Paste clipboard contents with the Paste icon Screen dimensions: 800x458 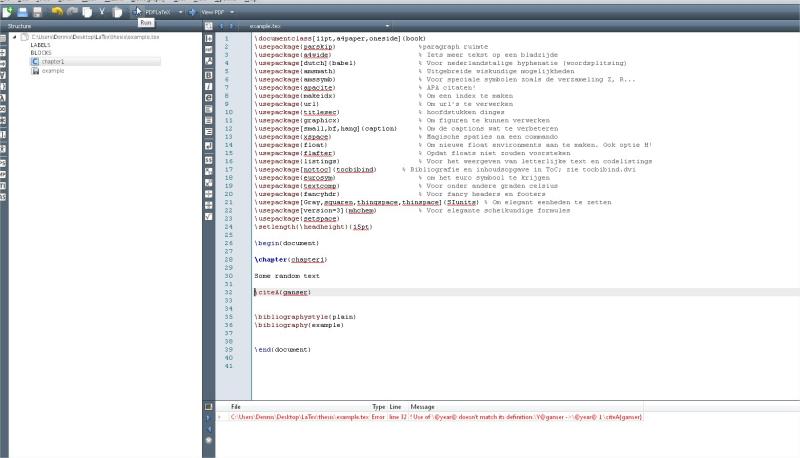tap(117, 11)
